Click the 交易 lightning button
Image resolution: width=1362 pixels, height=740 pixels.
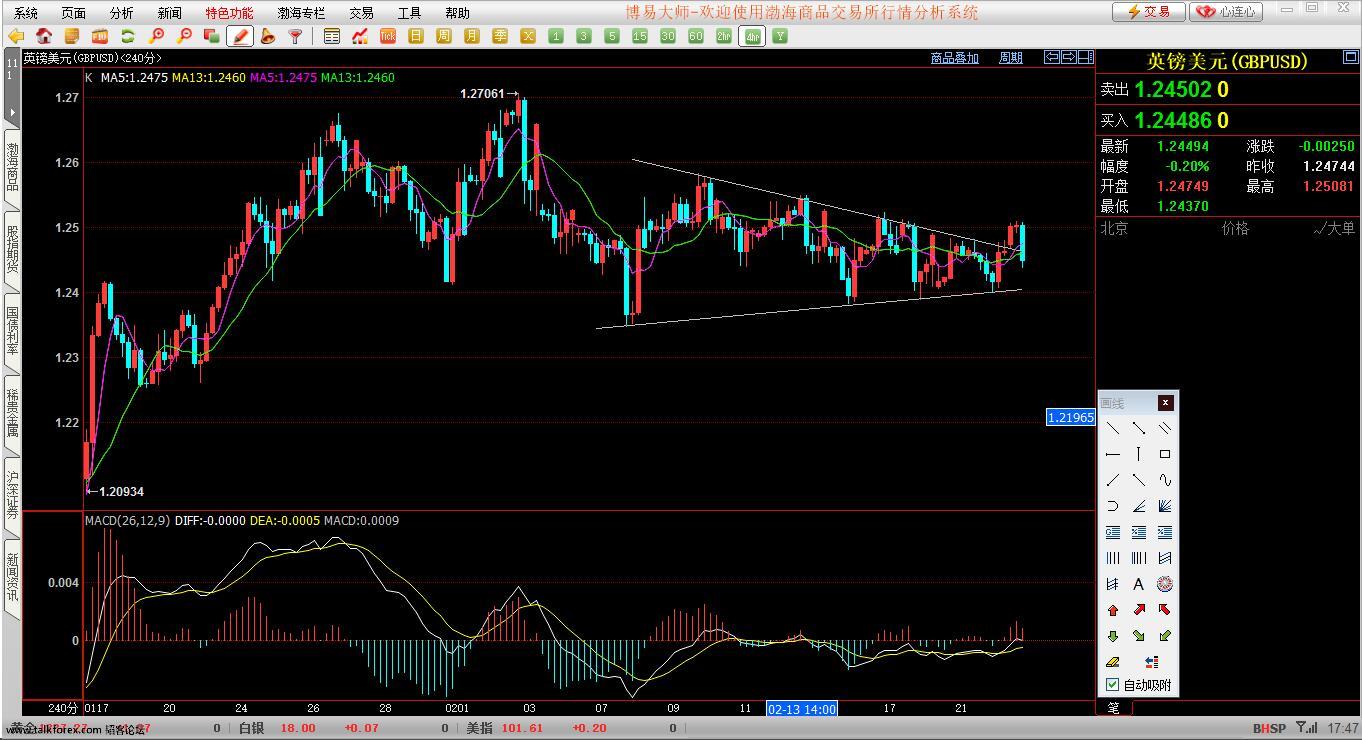click(1149, 12)
